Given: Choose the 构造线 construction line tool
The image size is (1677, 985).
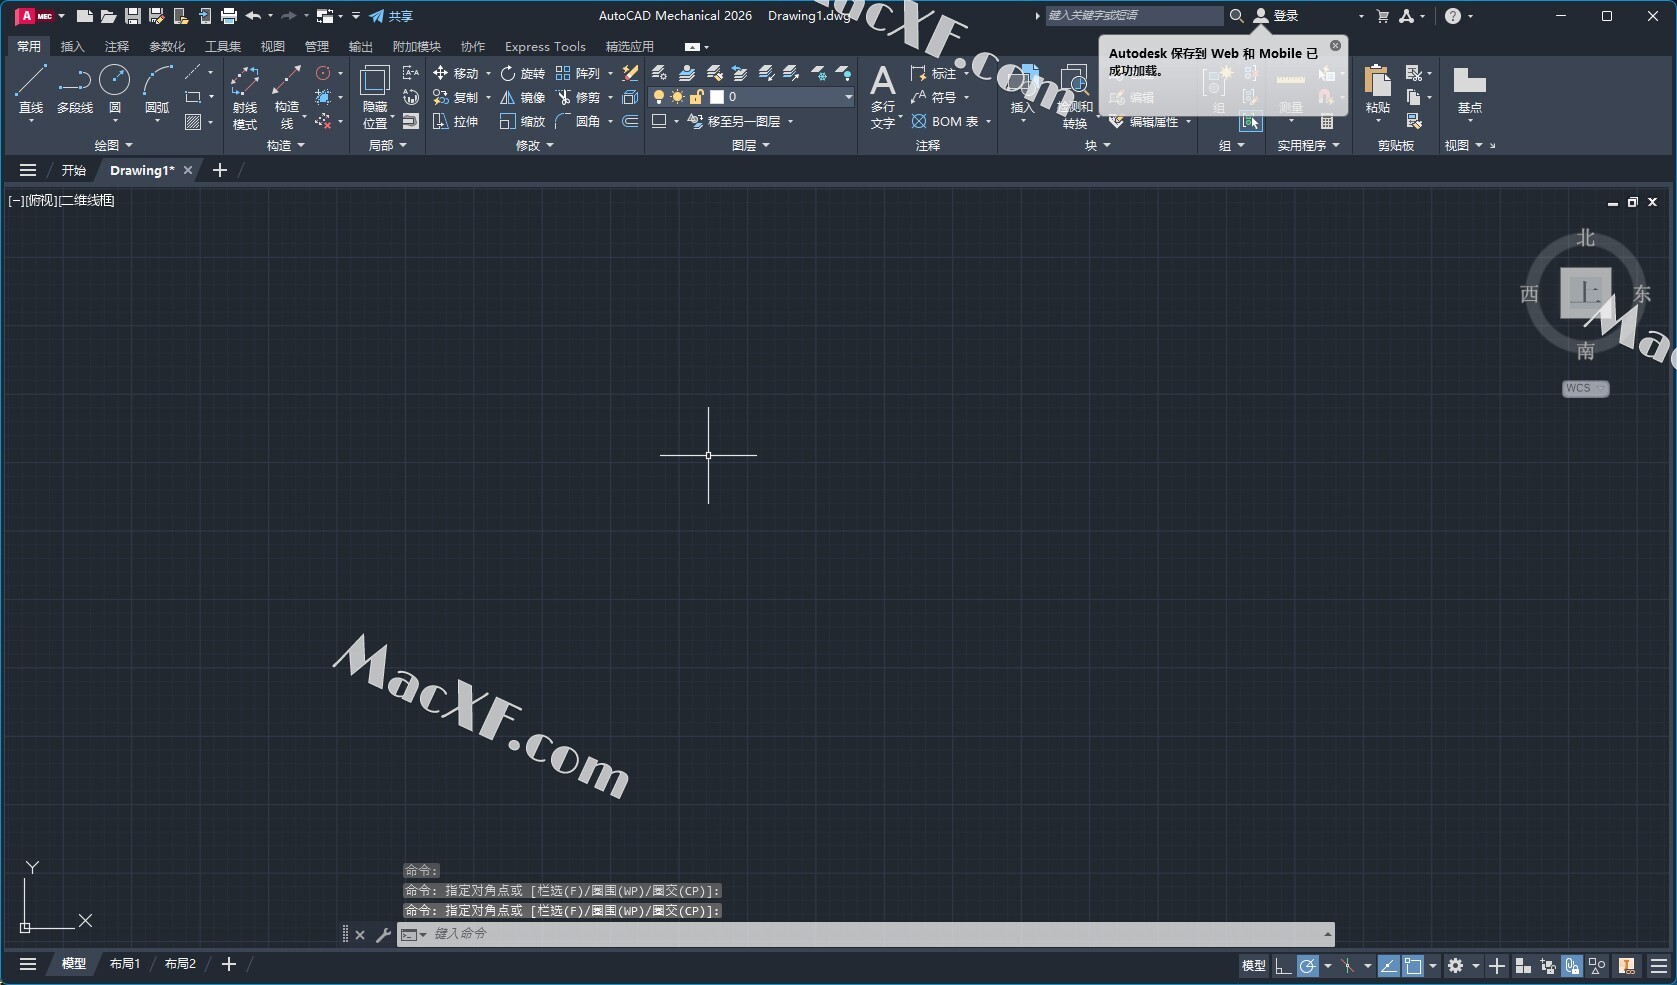Looking at the screenshot, I should [286, 97].
